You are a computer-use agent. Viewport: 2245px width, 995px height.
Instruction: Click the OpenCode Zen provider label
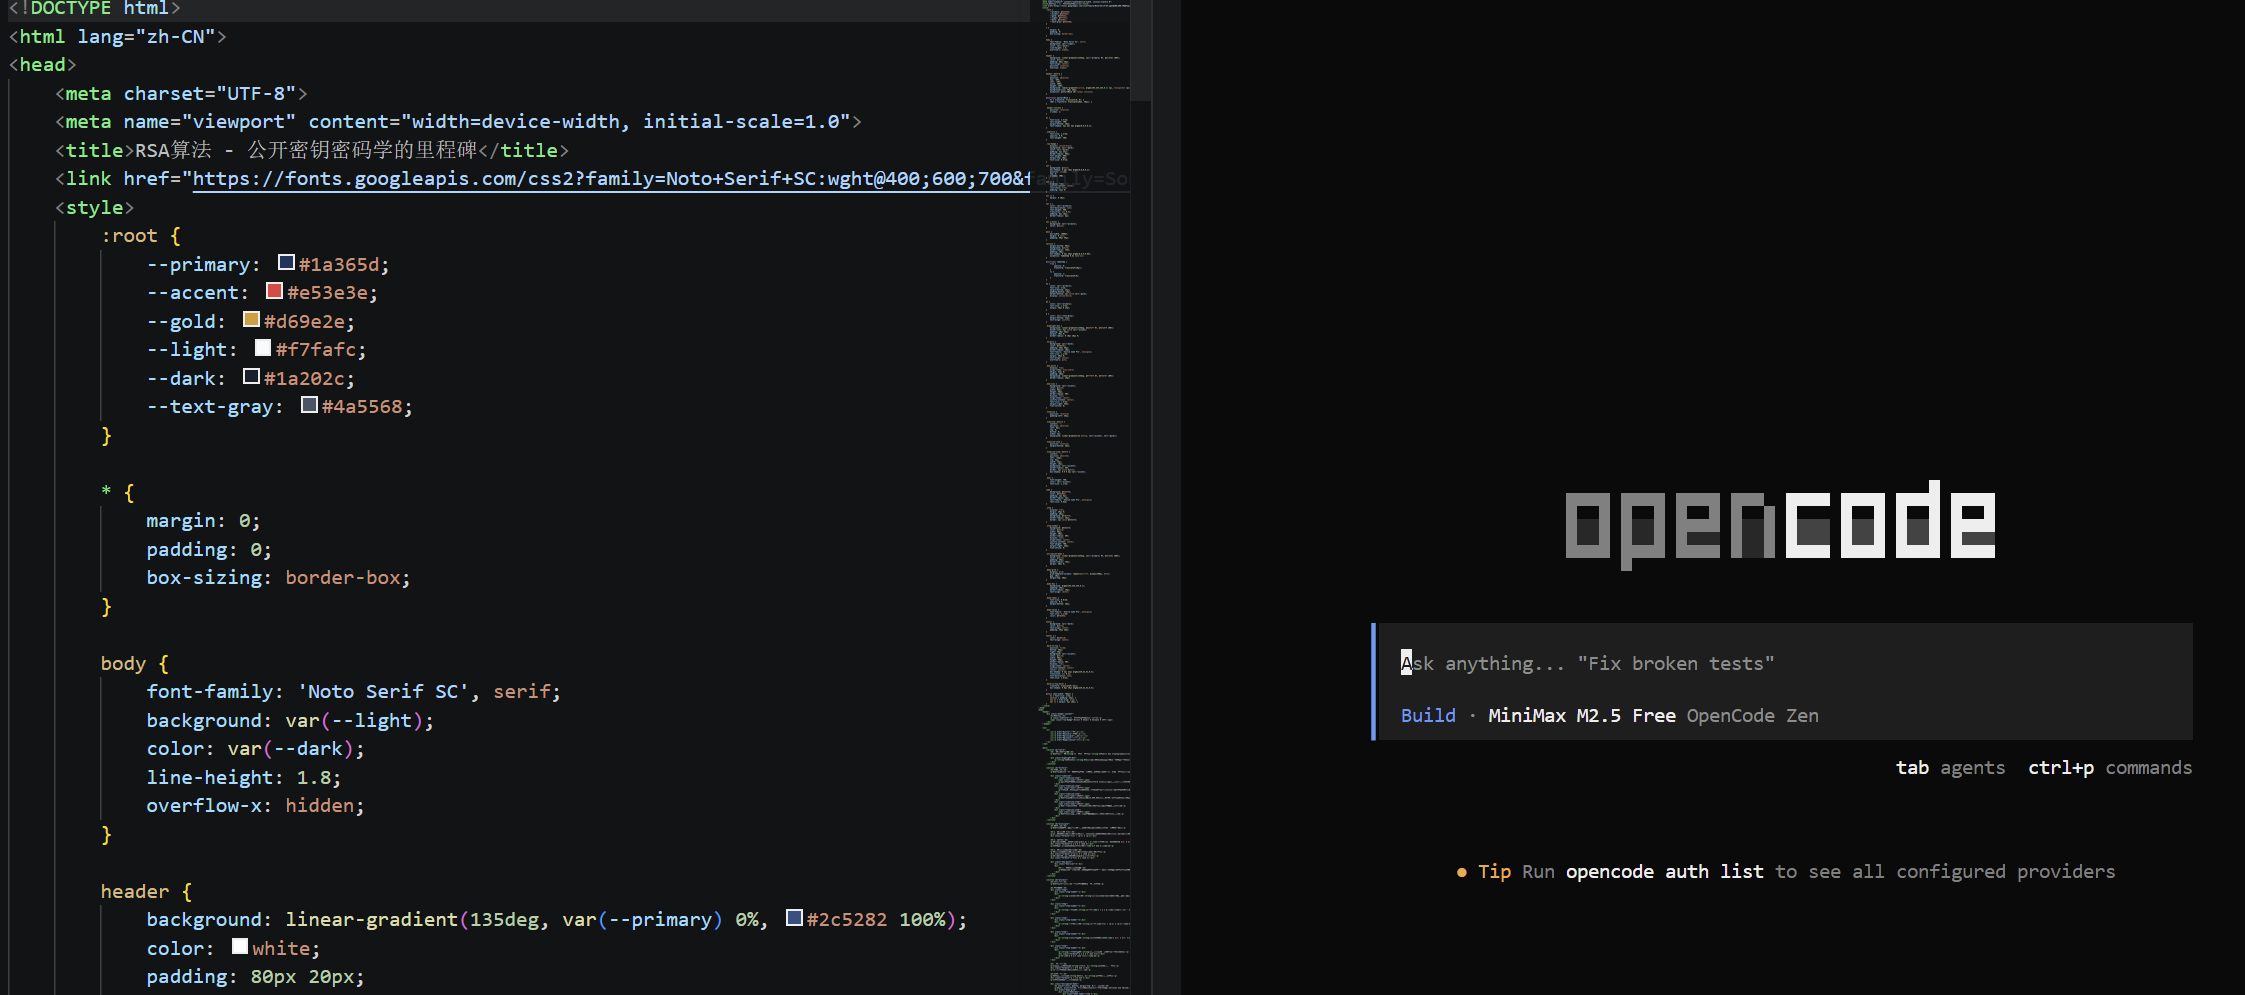pyautogui.click(x=1752, y=715)
